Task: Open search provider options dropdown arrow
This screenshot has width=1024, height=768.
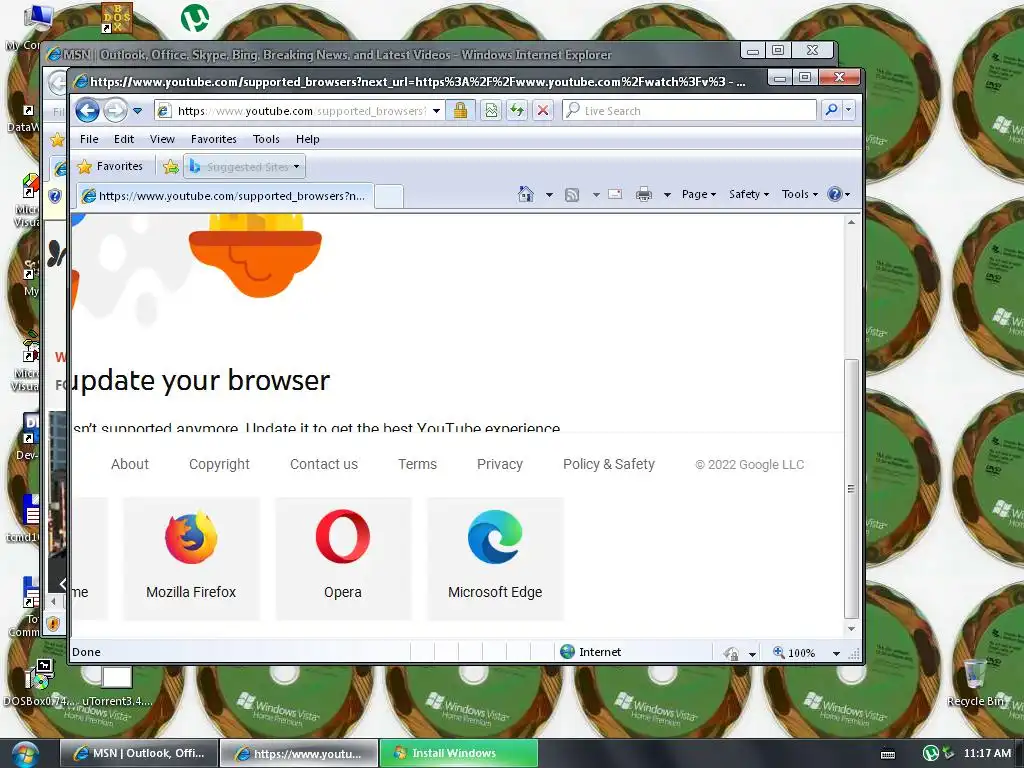Action: [848, 110]
